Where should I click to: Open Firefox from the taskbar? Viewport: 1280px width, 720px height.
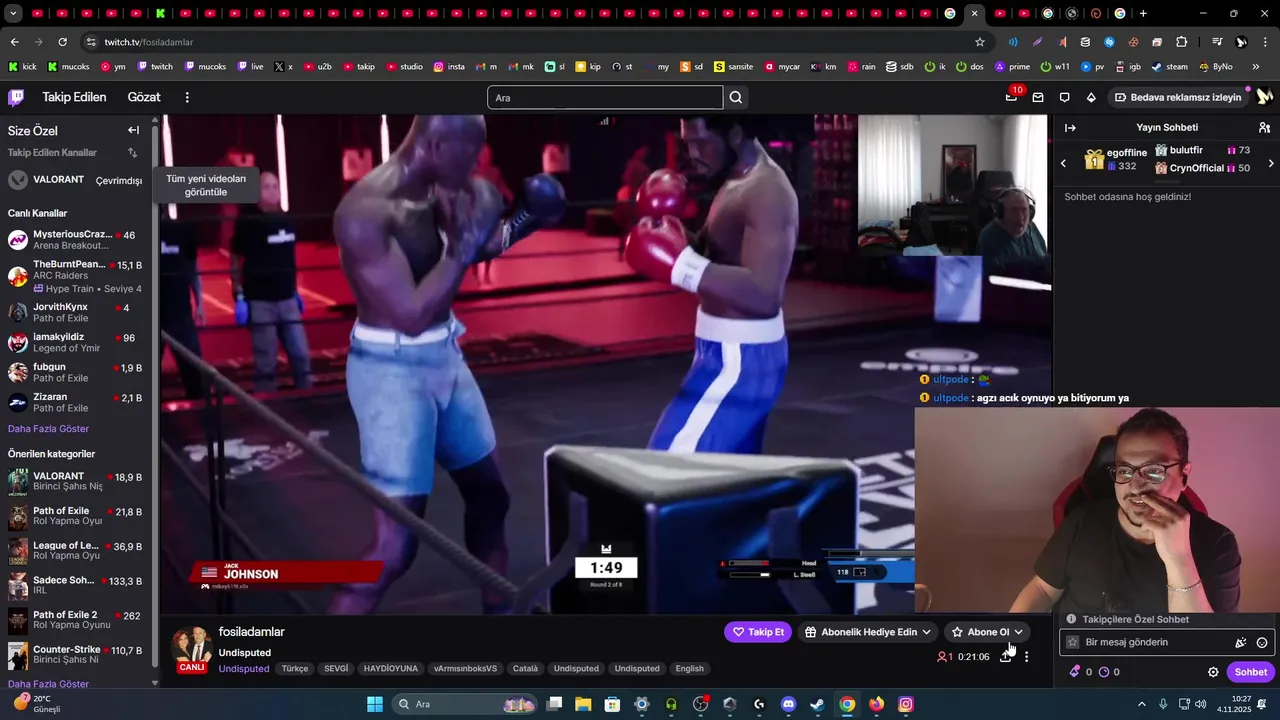coord(876,704)
